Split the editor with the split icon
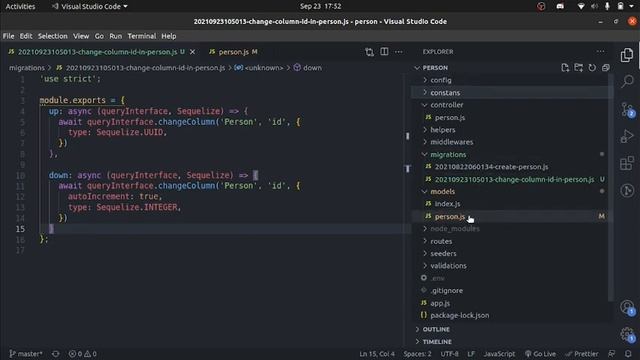The width and height of the screenshot is (640, 360). coord(384,51)
